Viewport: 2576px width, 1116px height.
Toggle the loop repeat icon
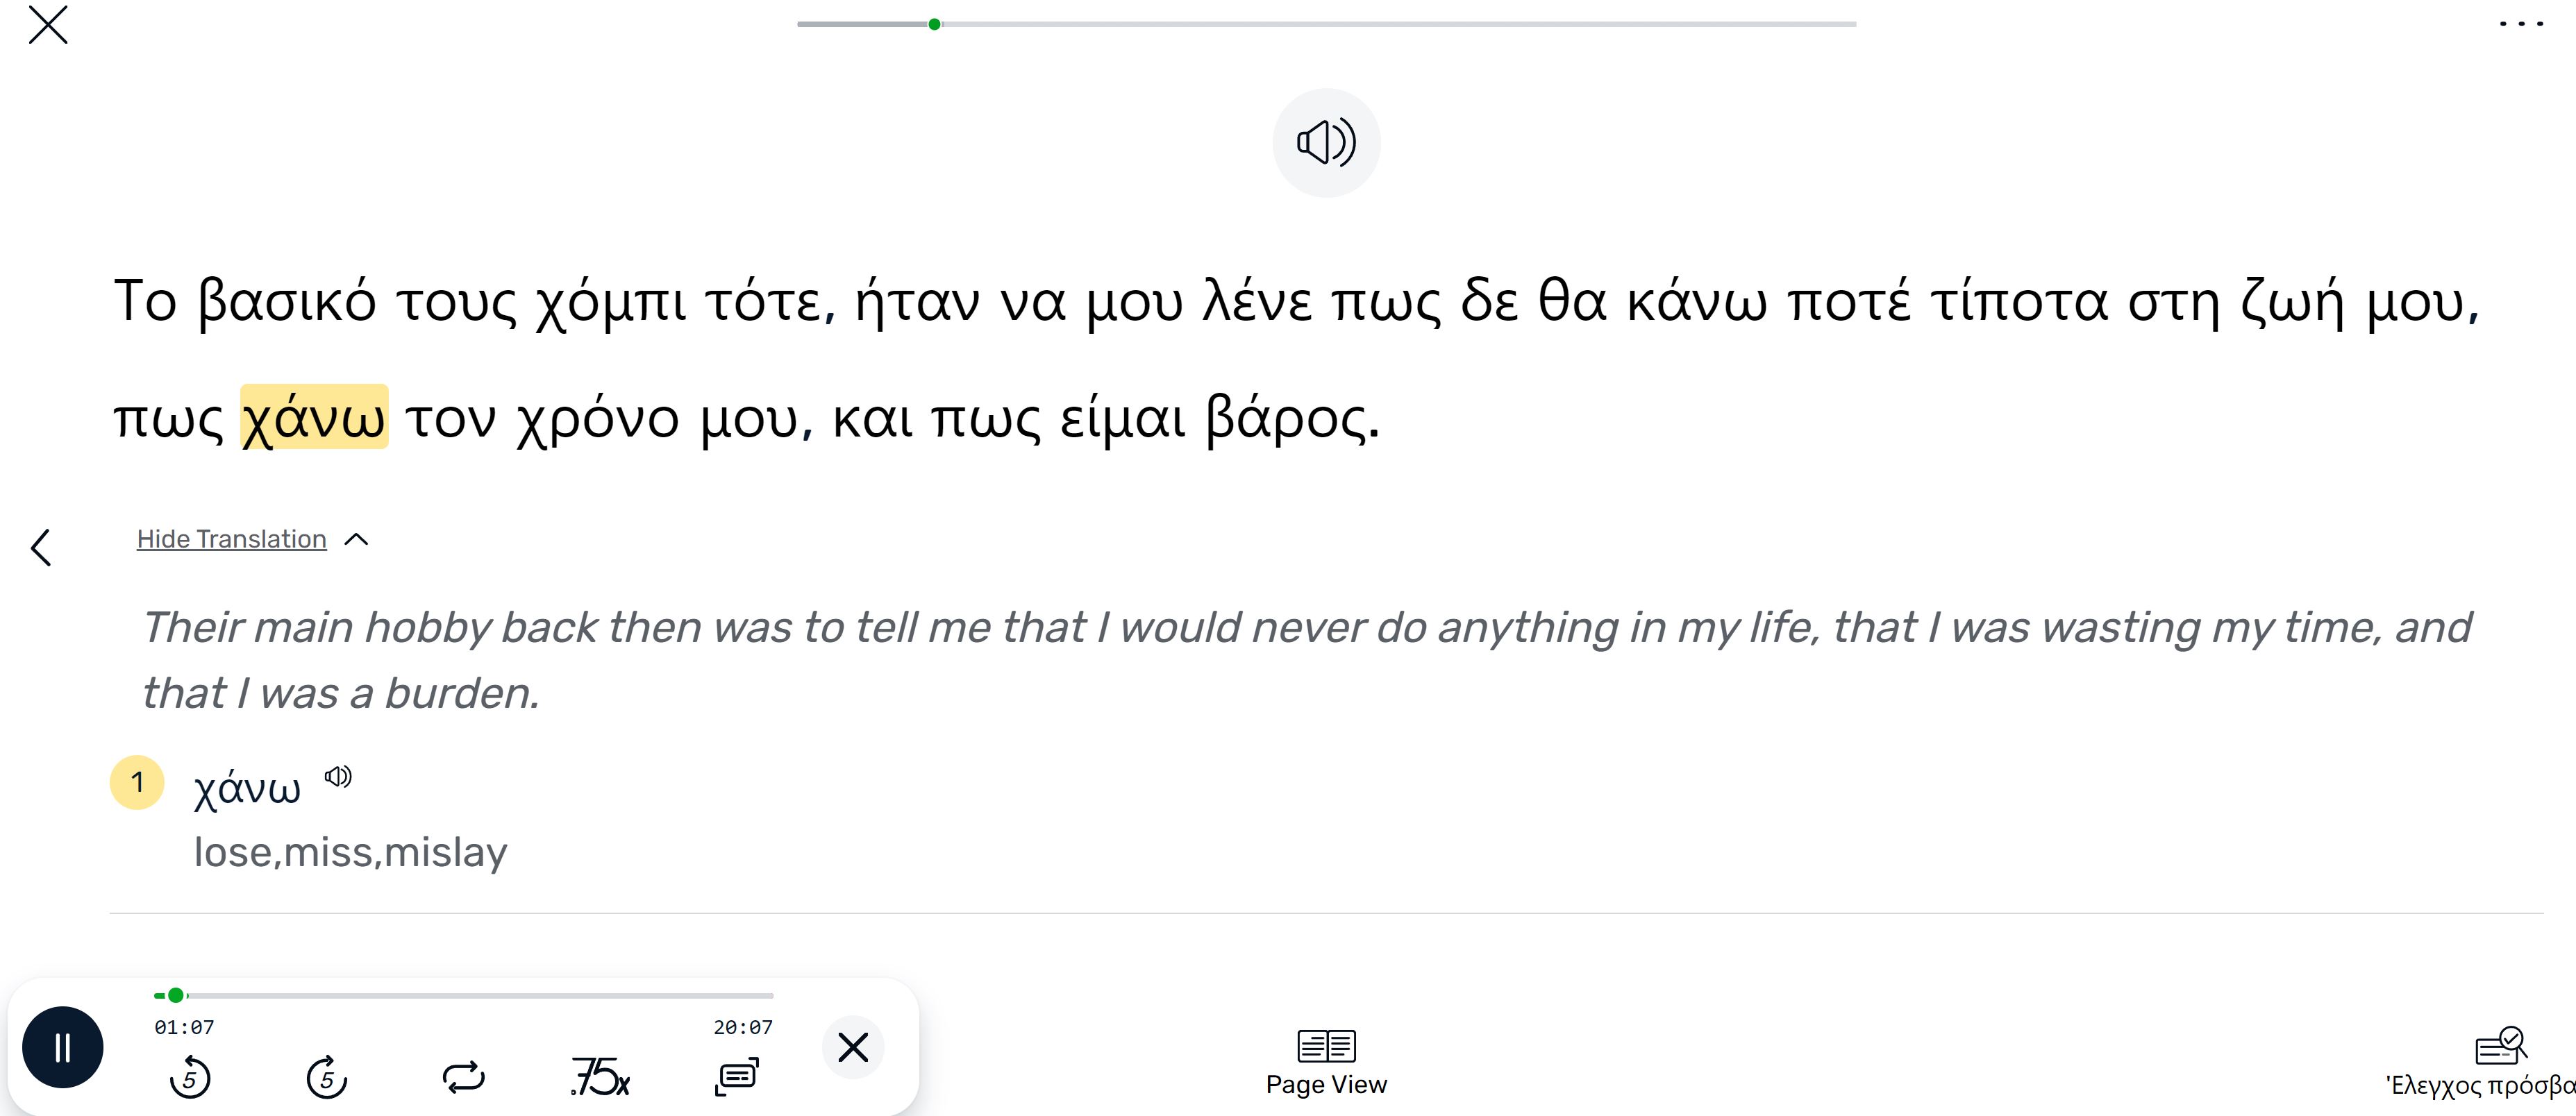click(463, 1077)
